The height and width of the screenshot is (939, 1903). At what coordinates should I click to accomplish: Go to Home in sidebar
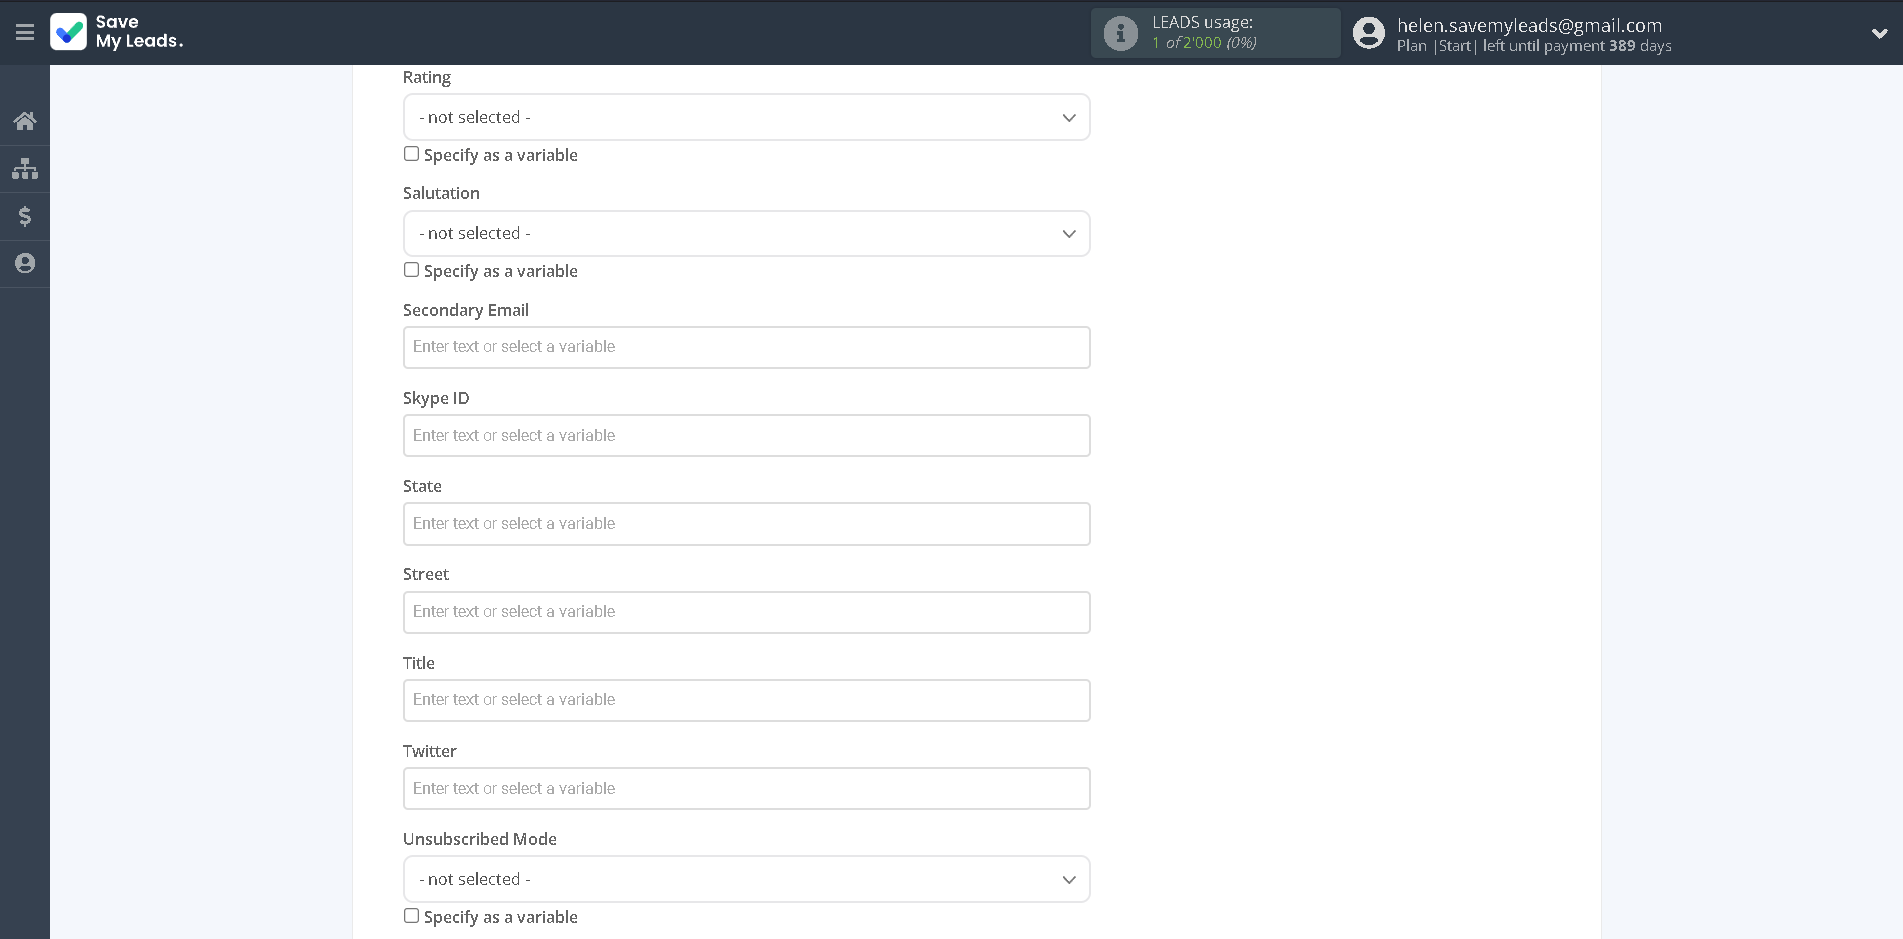[25, 121]
